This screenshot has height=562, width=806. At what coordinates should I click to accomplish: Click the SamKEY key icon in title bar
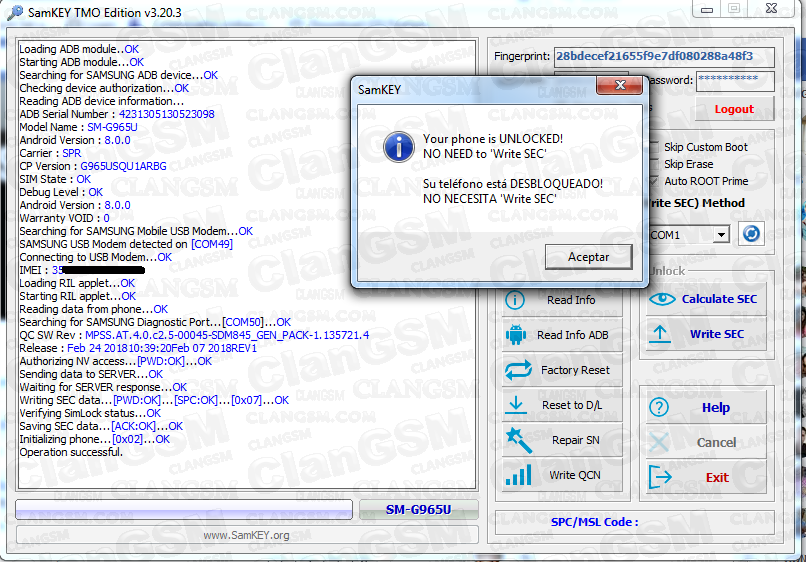pos(15,12)
